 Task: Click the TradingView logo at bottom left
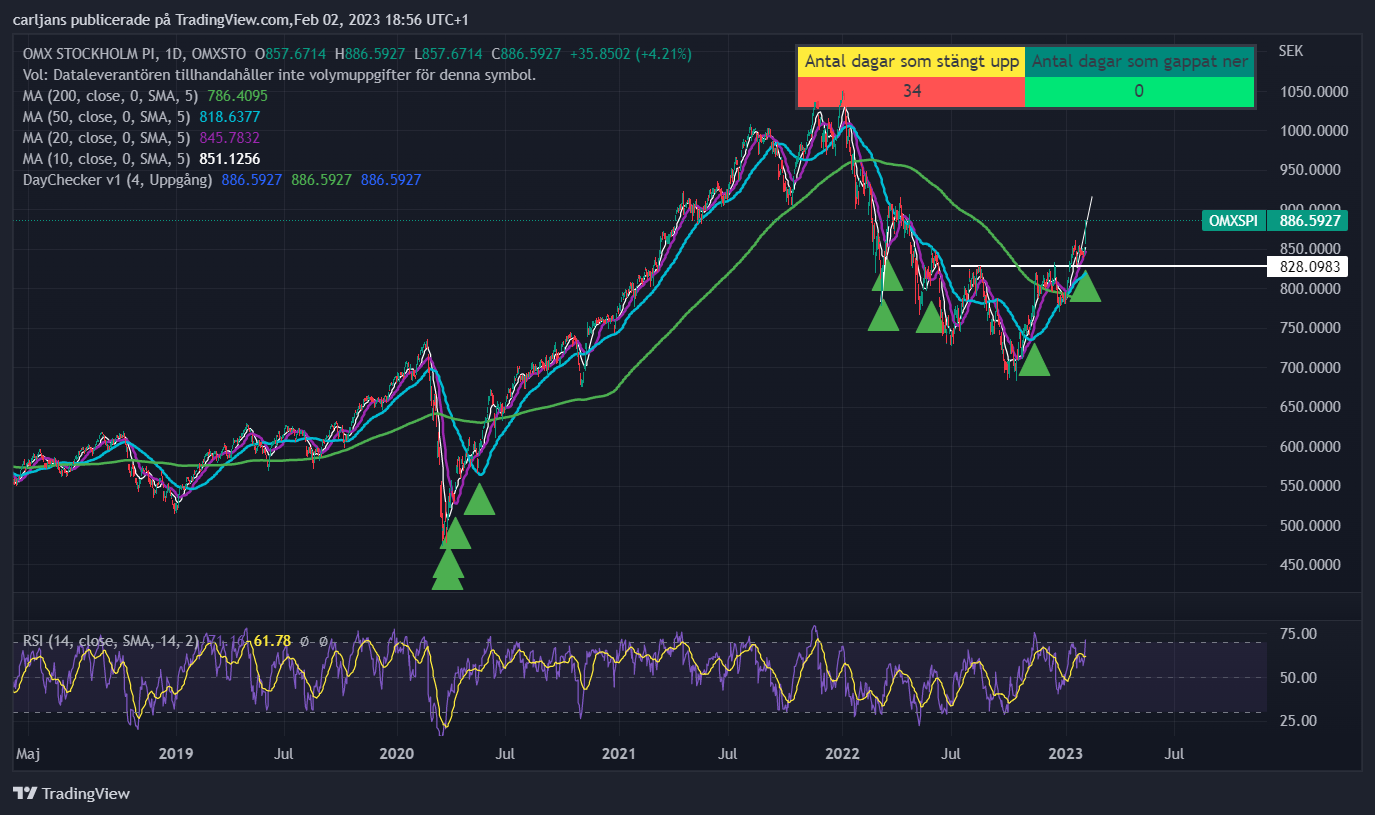pos(71,793)
